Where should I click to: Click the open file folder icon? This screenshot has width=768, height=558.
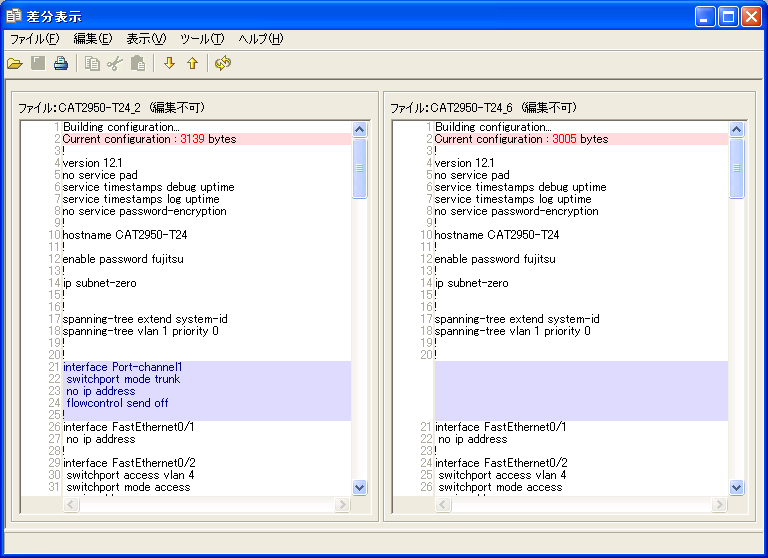[15, 64]
